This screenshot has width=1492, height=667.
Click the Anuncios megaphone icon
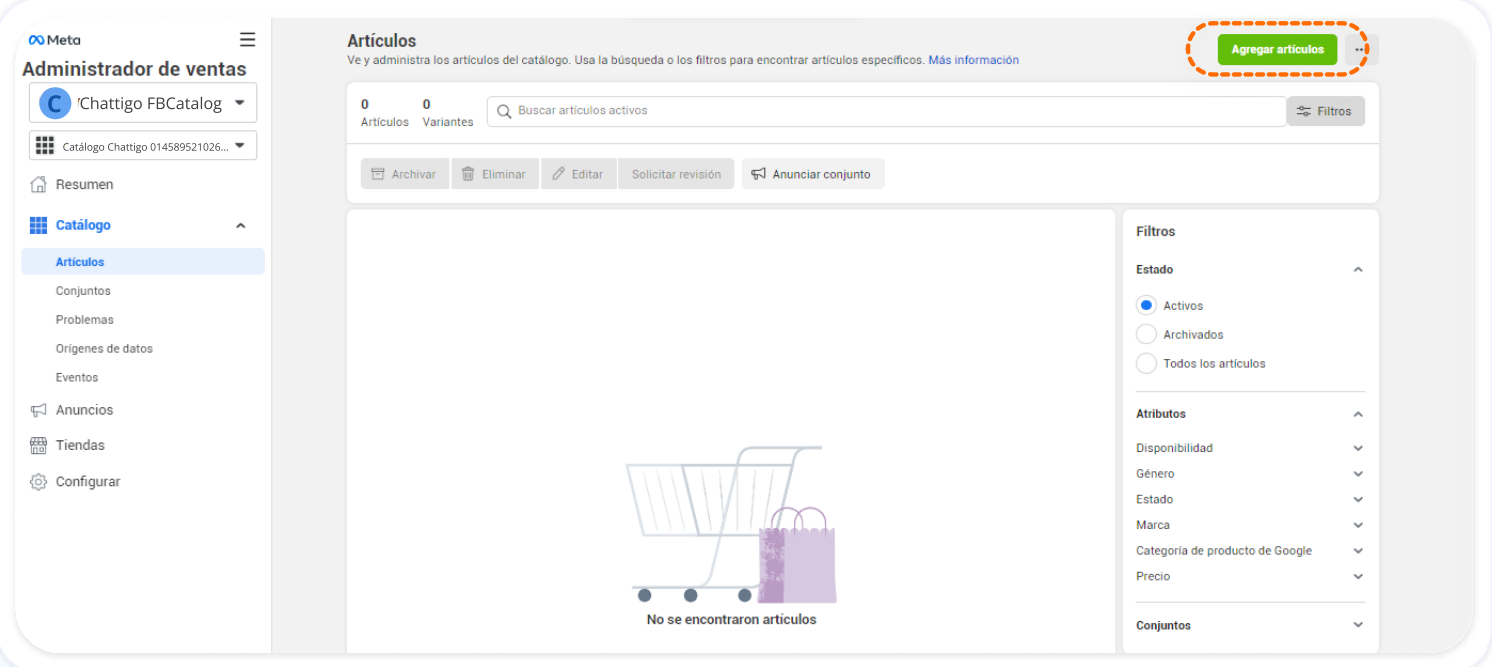[x=39, y=410]
